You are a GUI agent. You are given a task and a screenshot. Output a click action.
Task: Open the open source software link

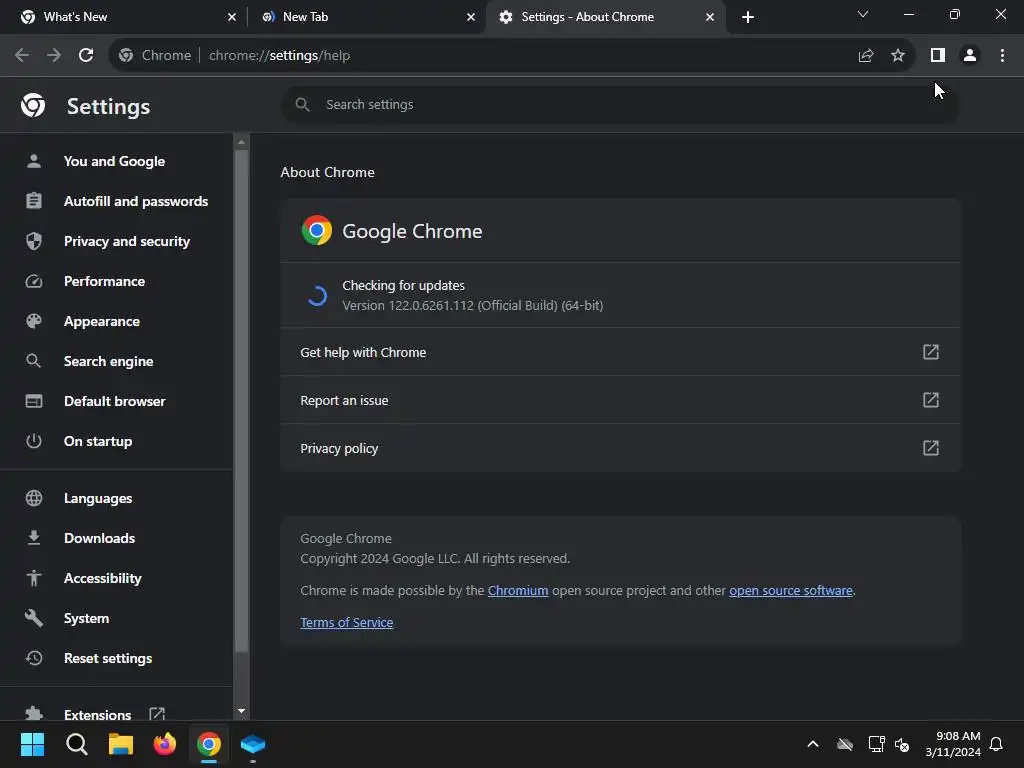click(791, 590)
